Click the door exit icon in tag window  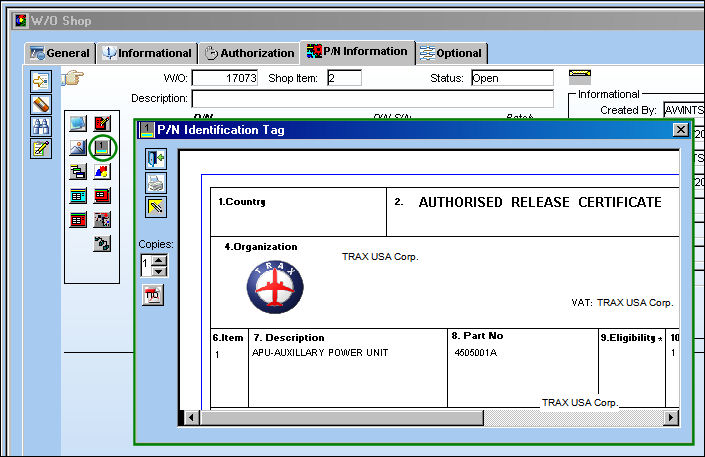click(156, 159)
